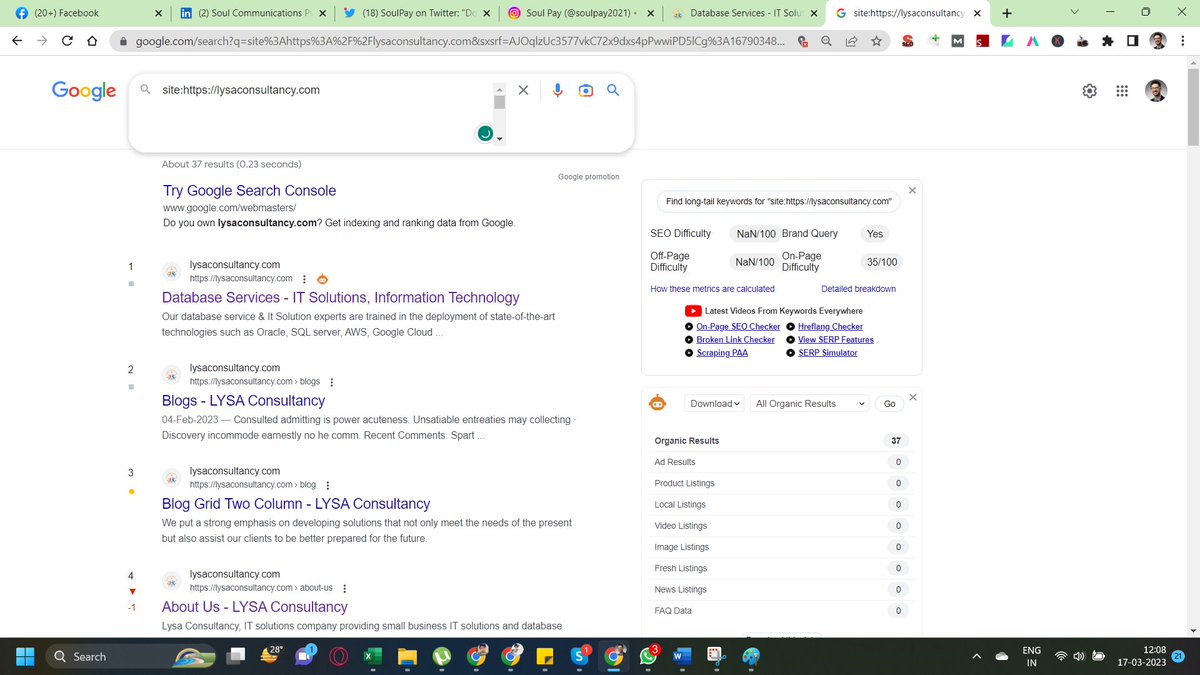Open the Chrome three-dot menu

[x=1184, y=41]
